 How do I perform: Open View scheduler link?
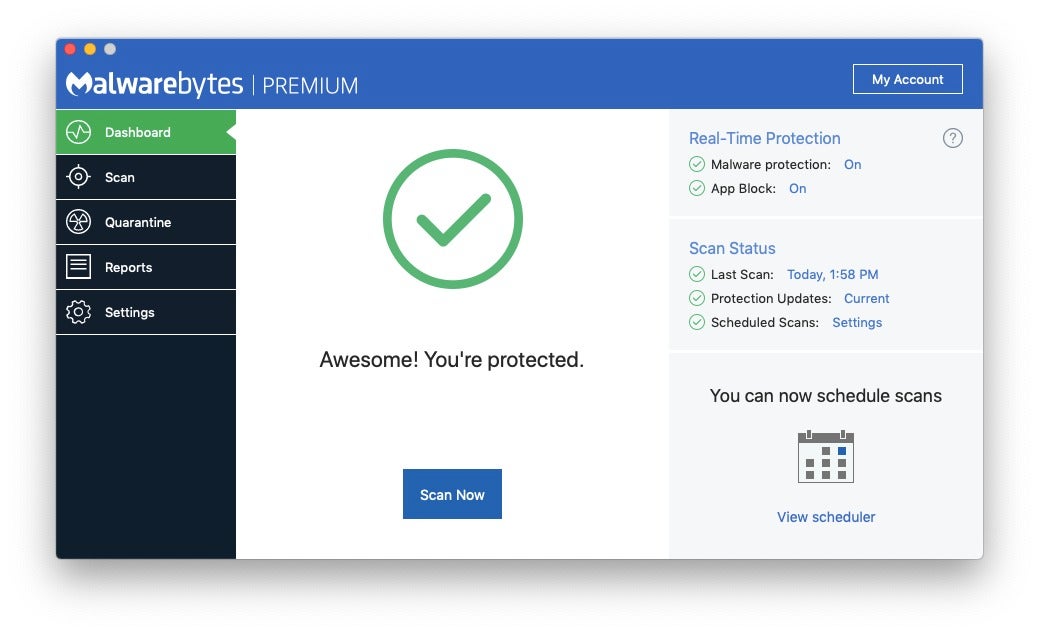coord(825,517)
